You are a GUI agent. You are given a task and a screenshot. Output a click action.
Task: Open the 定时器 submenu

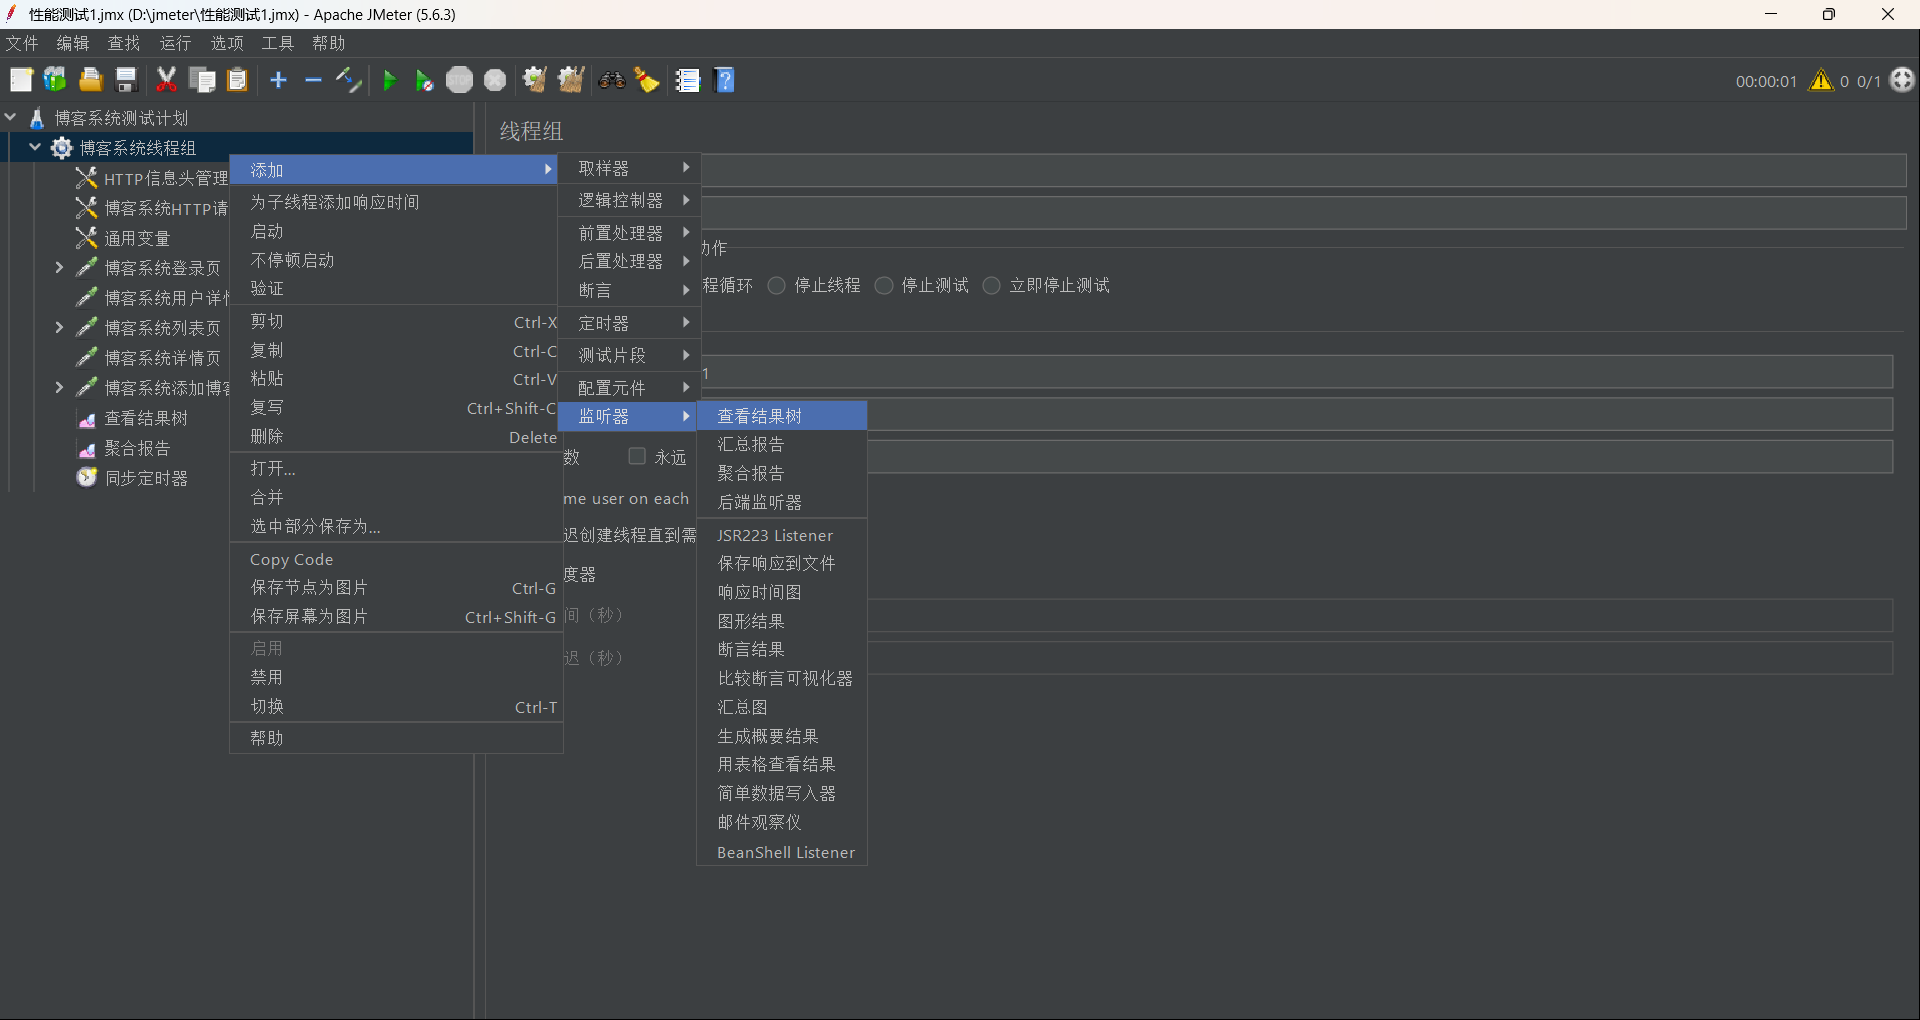coord(629,323)
